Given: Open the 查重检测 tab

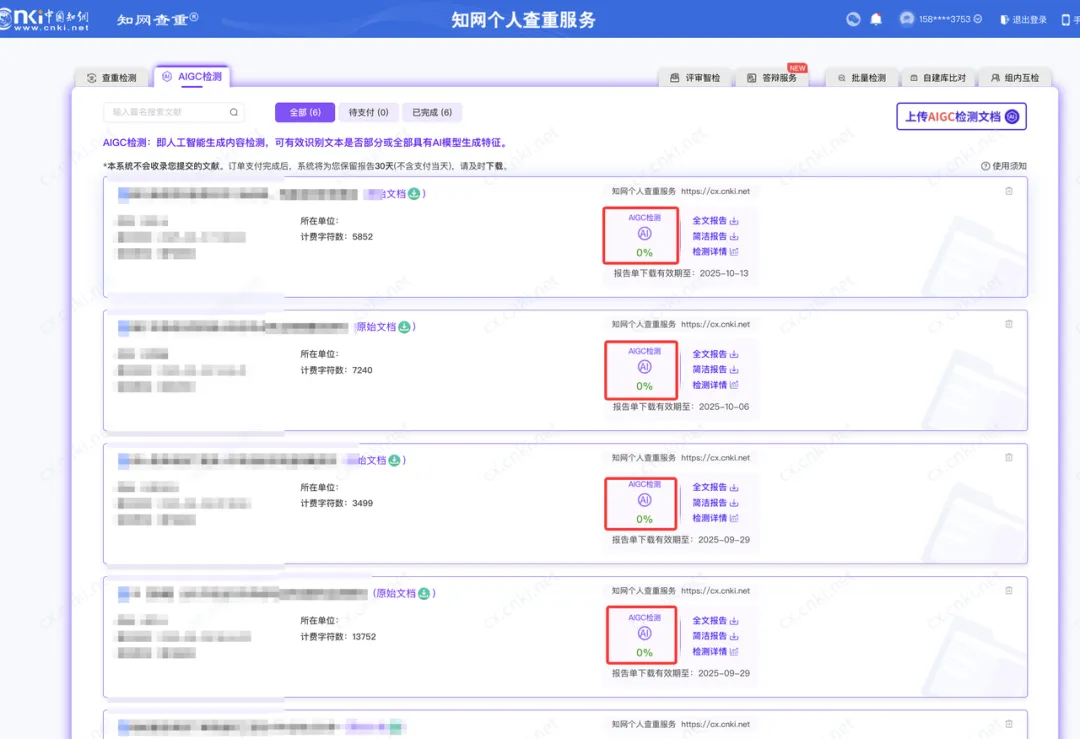Looking at the screenshot, I should [112, 78].
